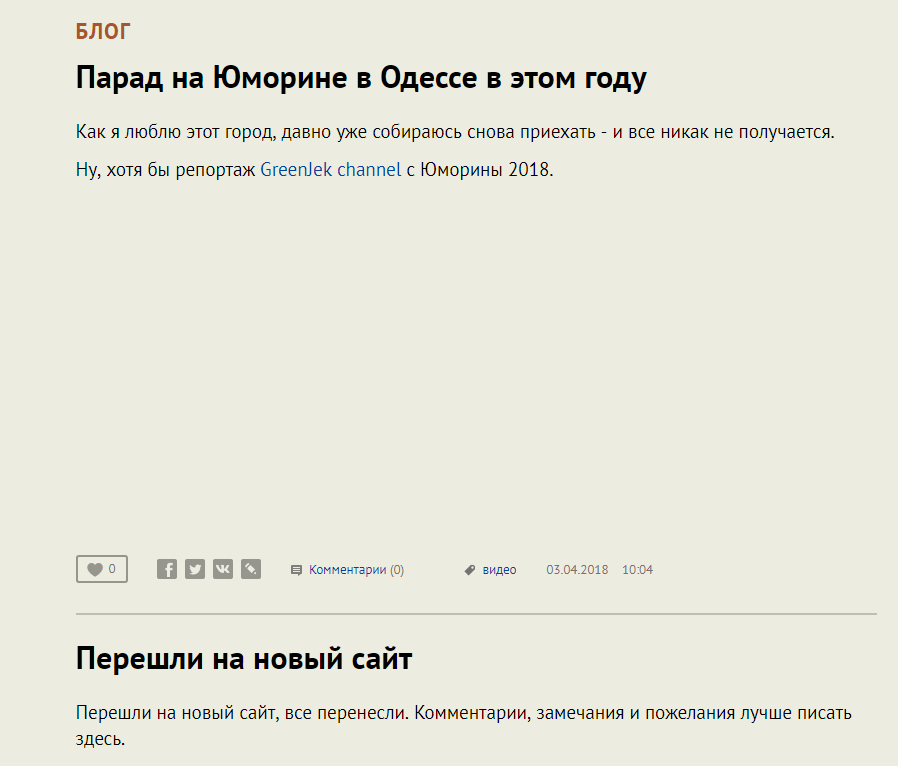898x766 pixels.
Task: Click the post time 10:04
Action: point(637,570)
